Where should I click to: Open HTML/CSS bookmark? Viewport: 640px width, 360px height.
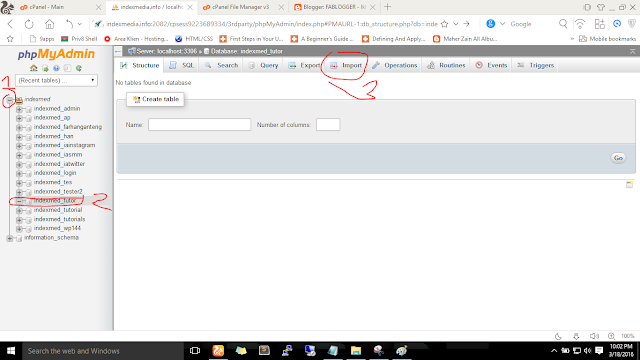click(x=194, y=39)
